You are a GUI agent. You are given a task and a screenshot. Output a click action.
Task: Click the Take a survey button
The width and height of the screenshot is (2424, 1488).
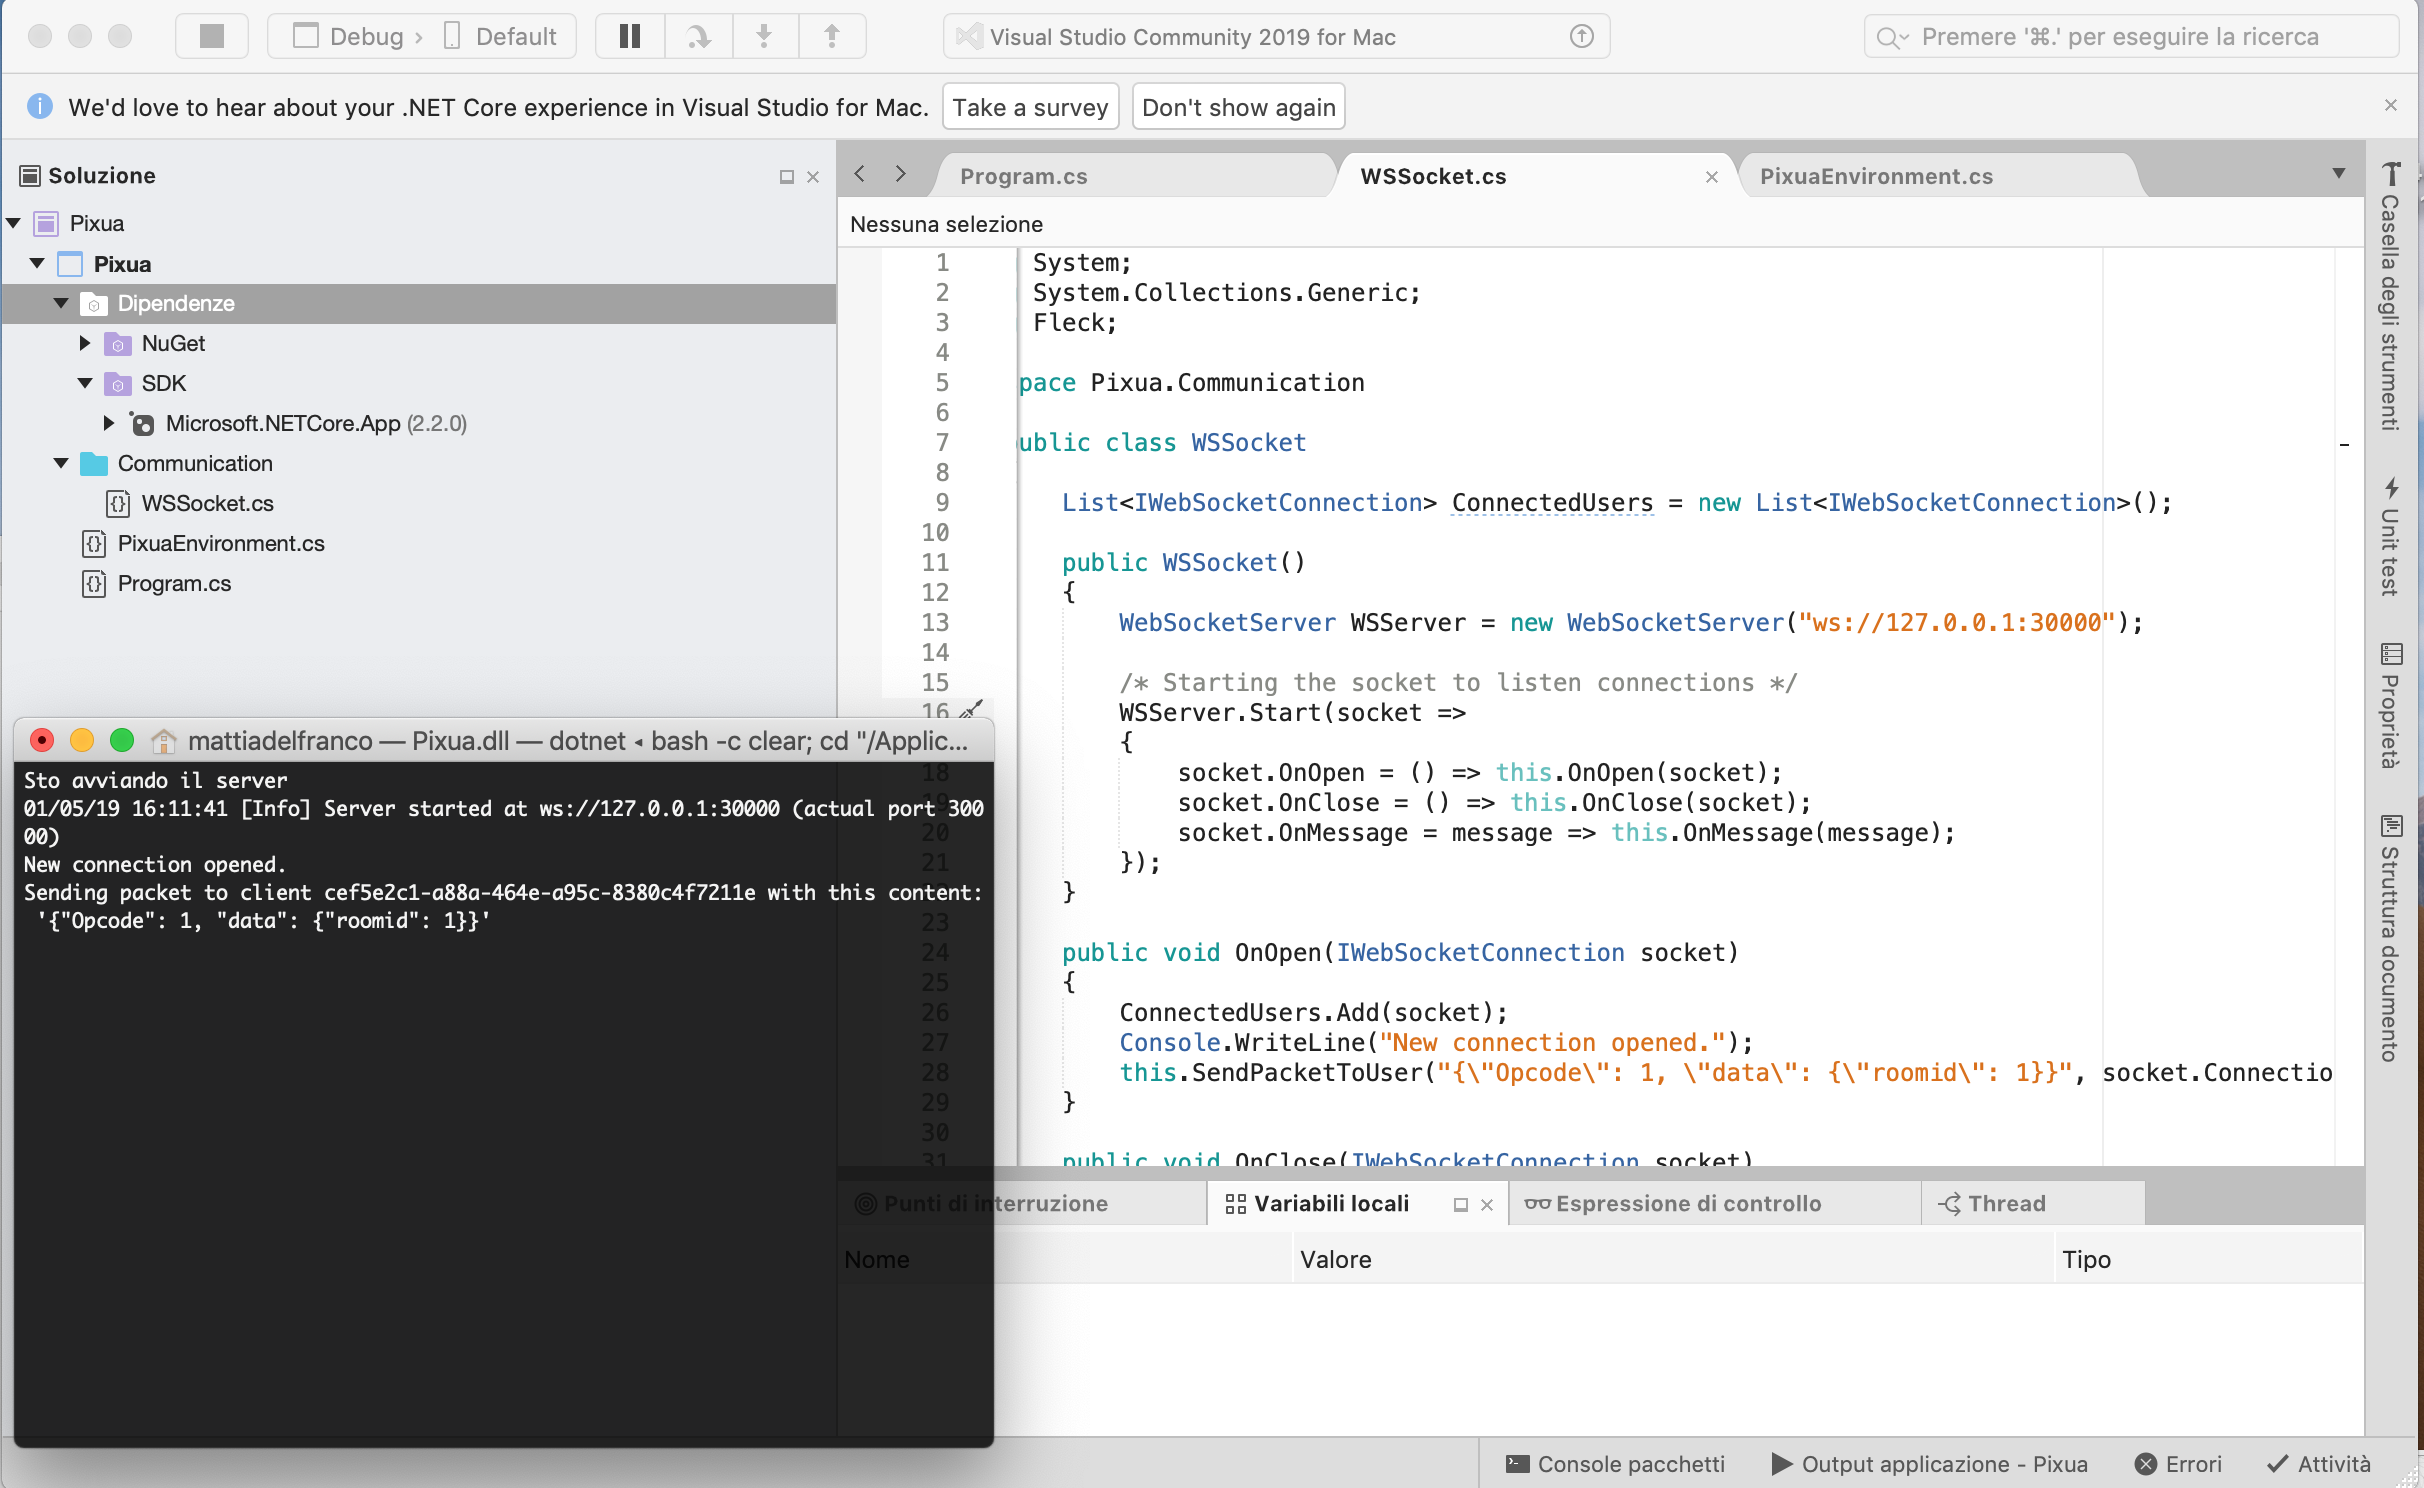[x=1030, y=107]
